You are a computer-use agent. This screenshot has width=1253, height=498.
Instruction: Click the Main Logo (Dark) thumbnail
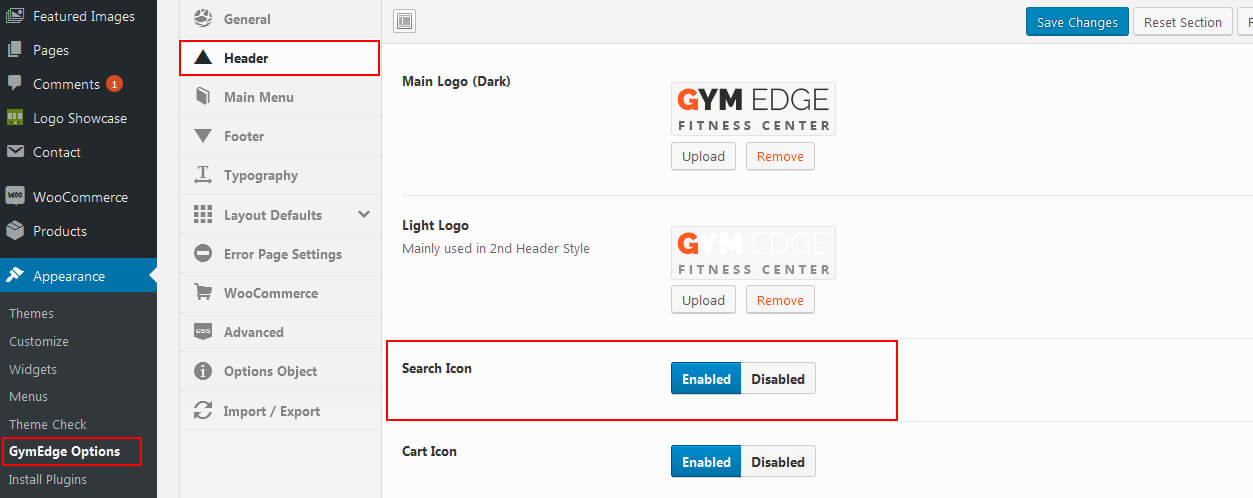click(753, 109)
